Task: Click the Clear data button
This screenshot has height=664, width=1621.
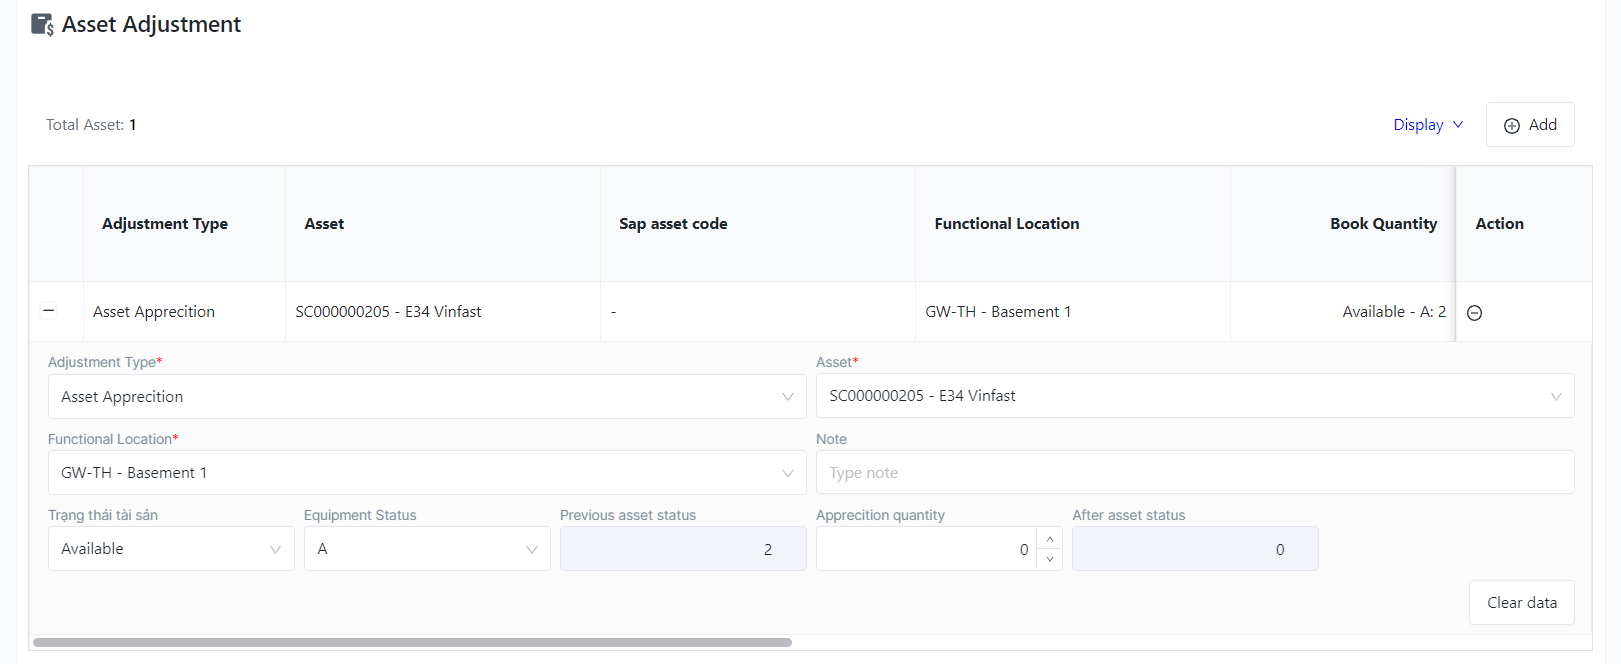Action: pyautogui.click(x=1521, y=603)
